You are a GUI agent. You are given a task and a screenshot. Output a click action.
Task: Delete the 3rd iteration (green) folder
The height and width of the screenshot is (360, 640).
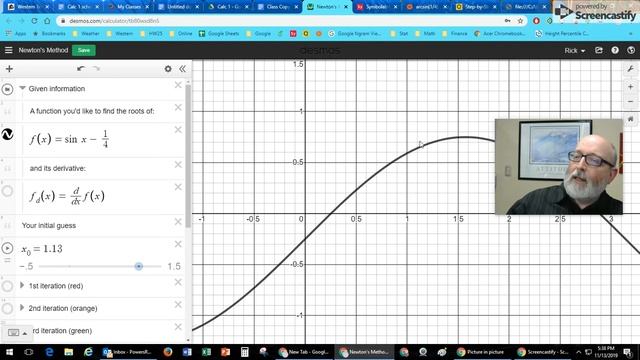(x=178, y=327)
